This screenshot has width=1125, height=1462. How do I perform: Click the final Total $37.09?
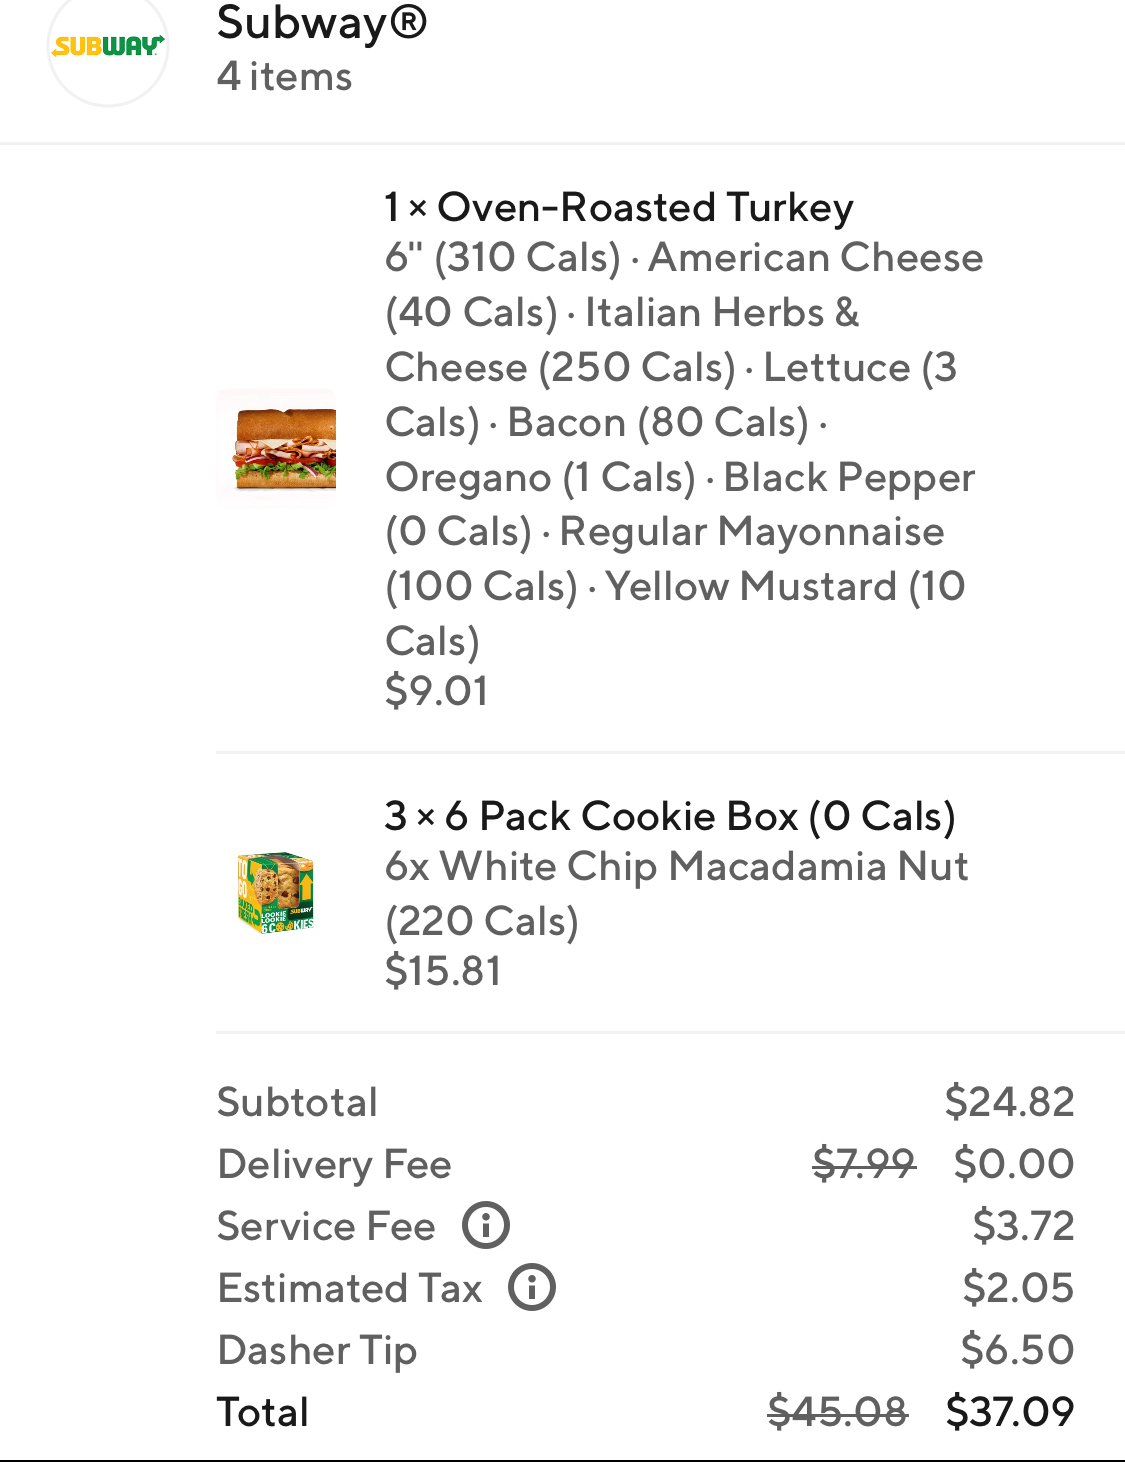[x=1010, y=1412]
